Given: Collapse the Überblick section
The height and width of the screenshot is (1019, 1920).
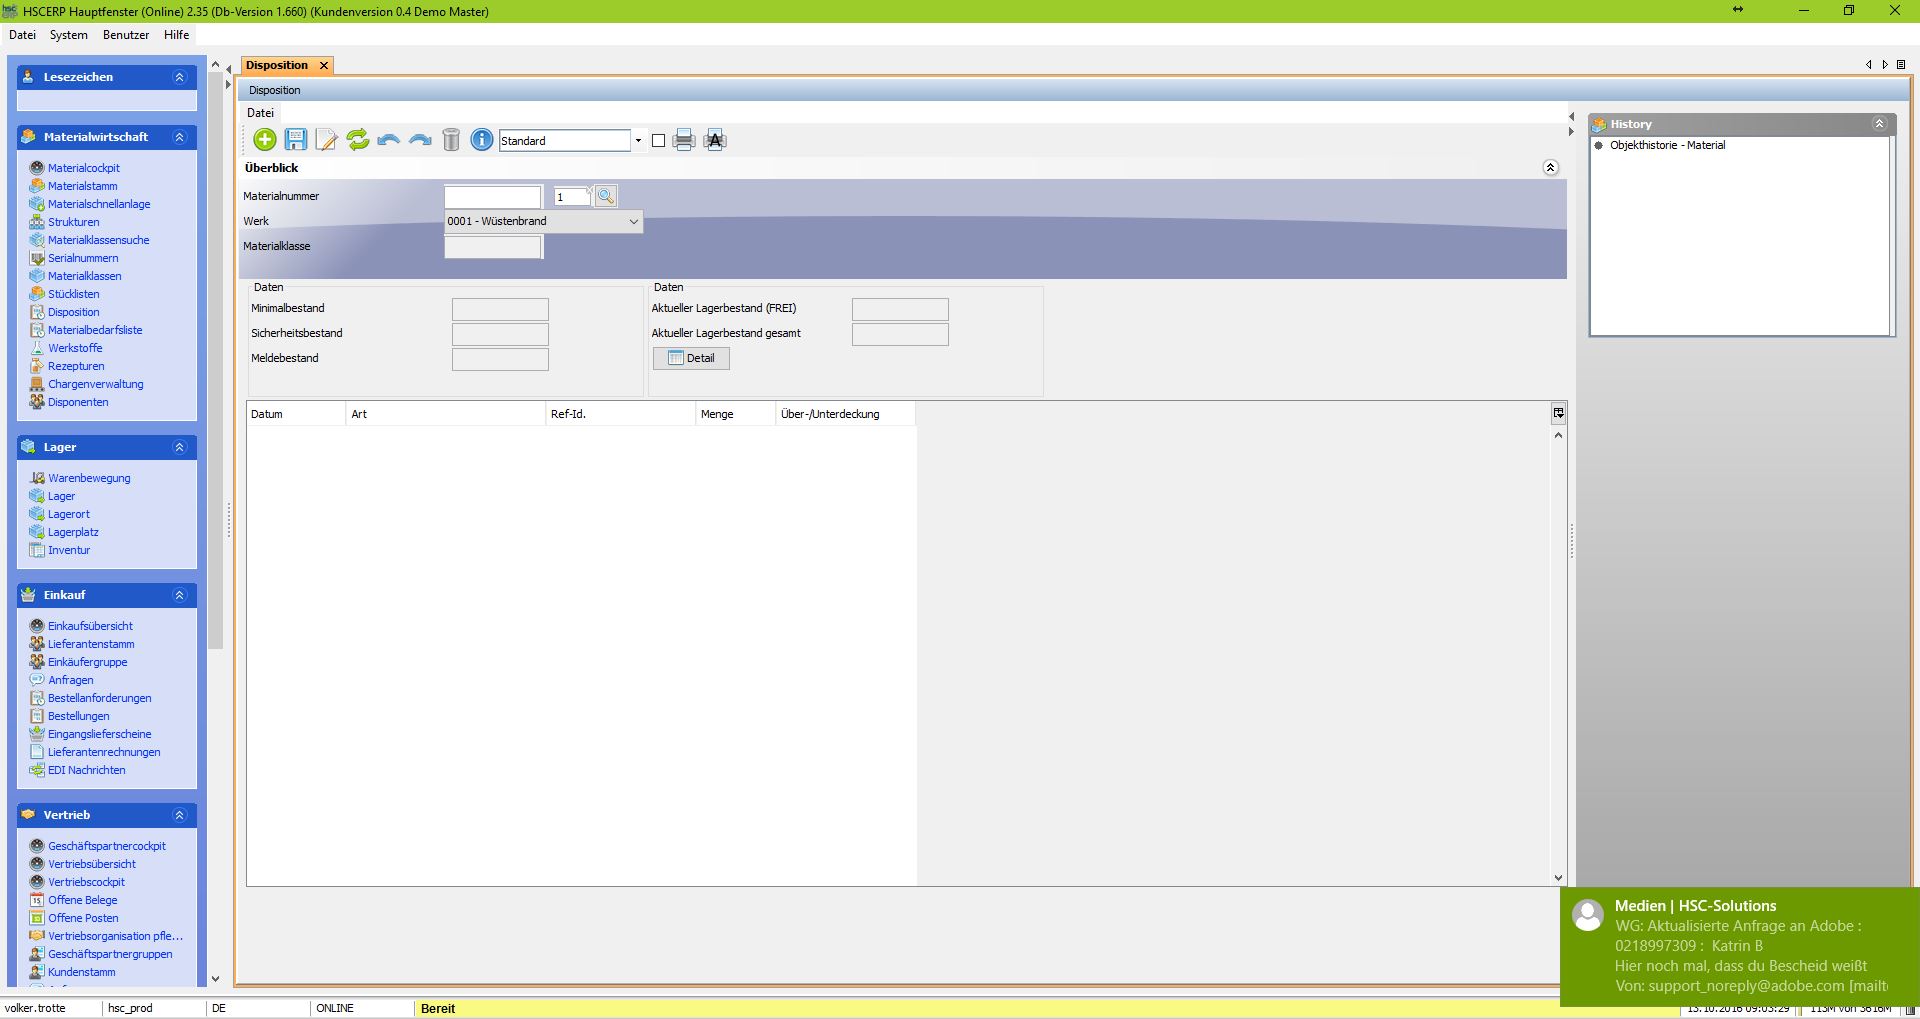Looking at the screenshot, I should click(1550, 168).
